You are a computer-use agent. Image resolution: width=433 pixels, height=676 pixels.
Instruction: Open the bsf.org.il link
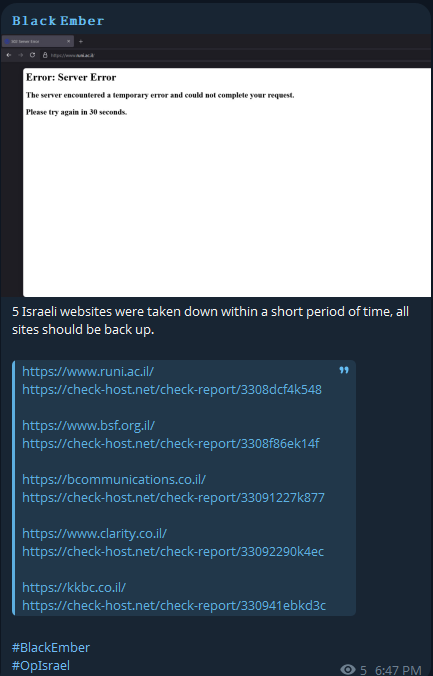point(88,425)
